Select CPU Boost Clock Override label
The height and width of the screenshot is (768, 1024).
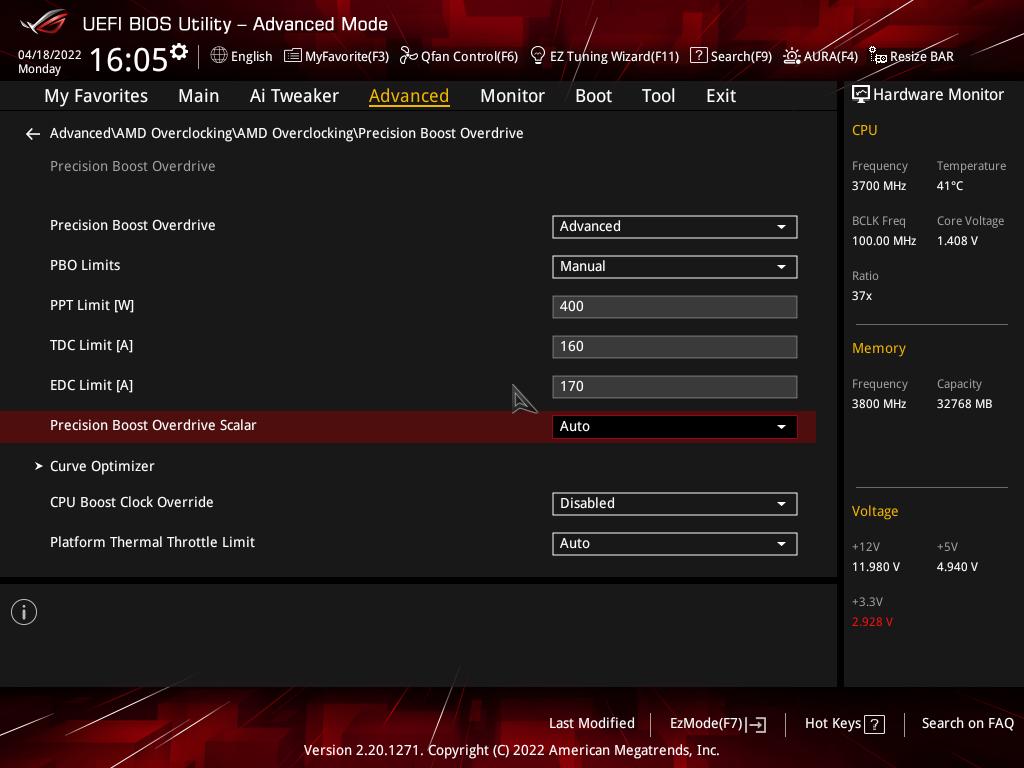[x=132, y=502]
